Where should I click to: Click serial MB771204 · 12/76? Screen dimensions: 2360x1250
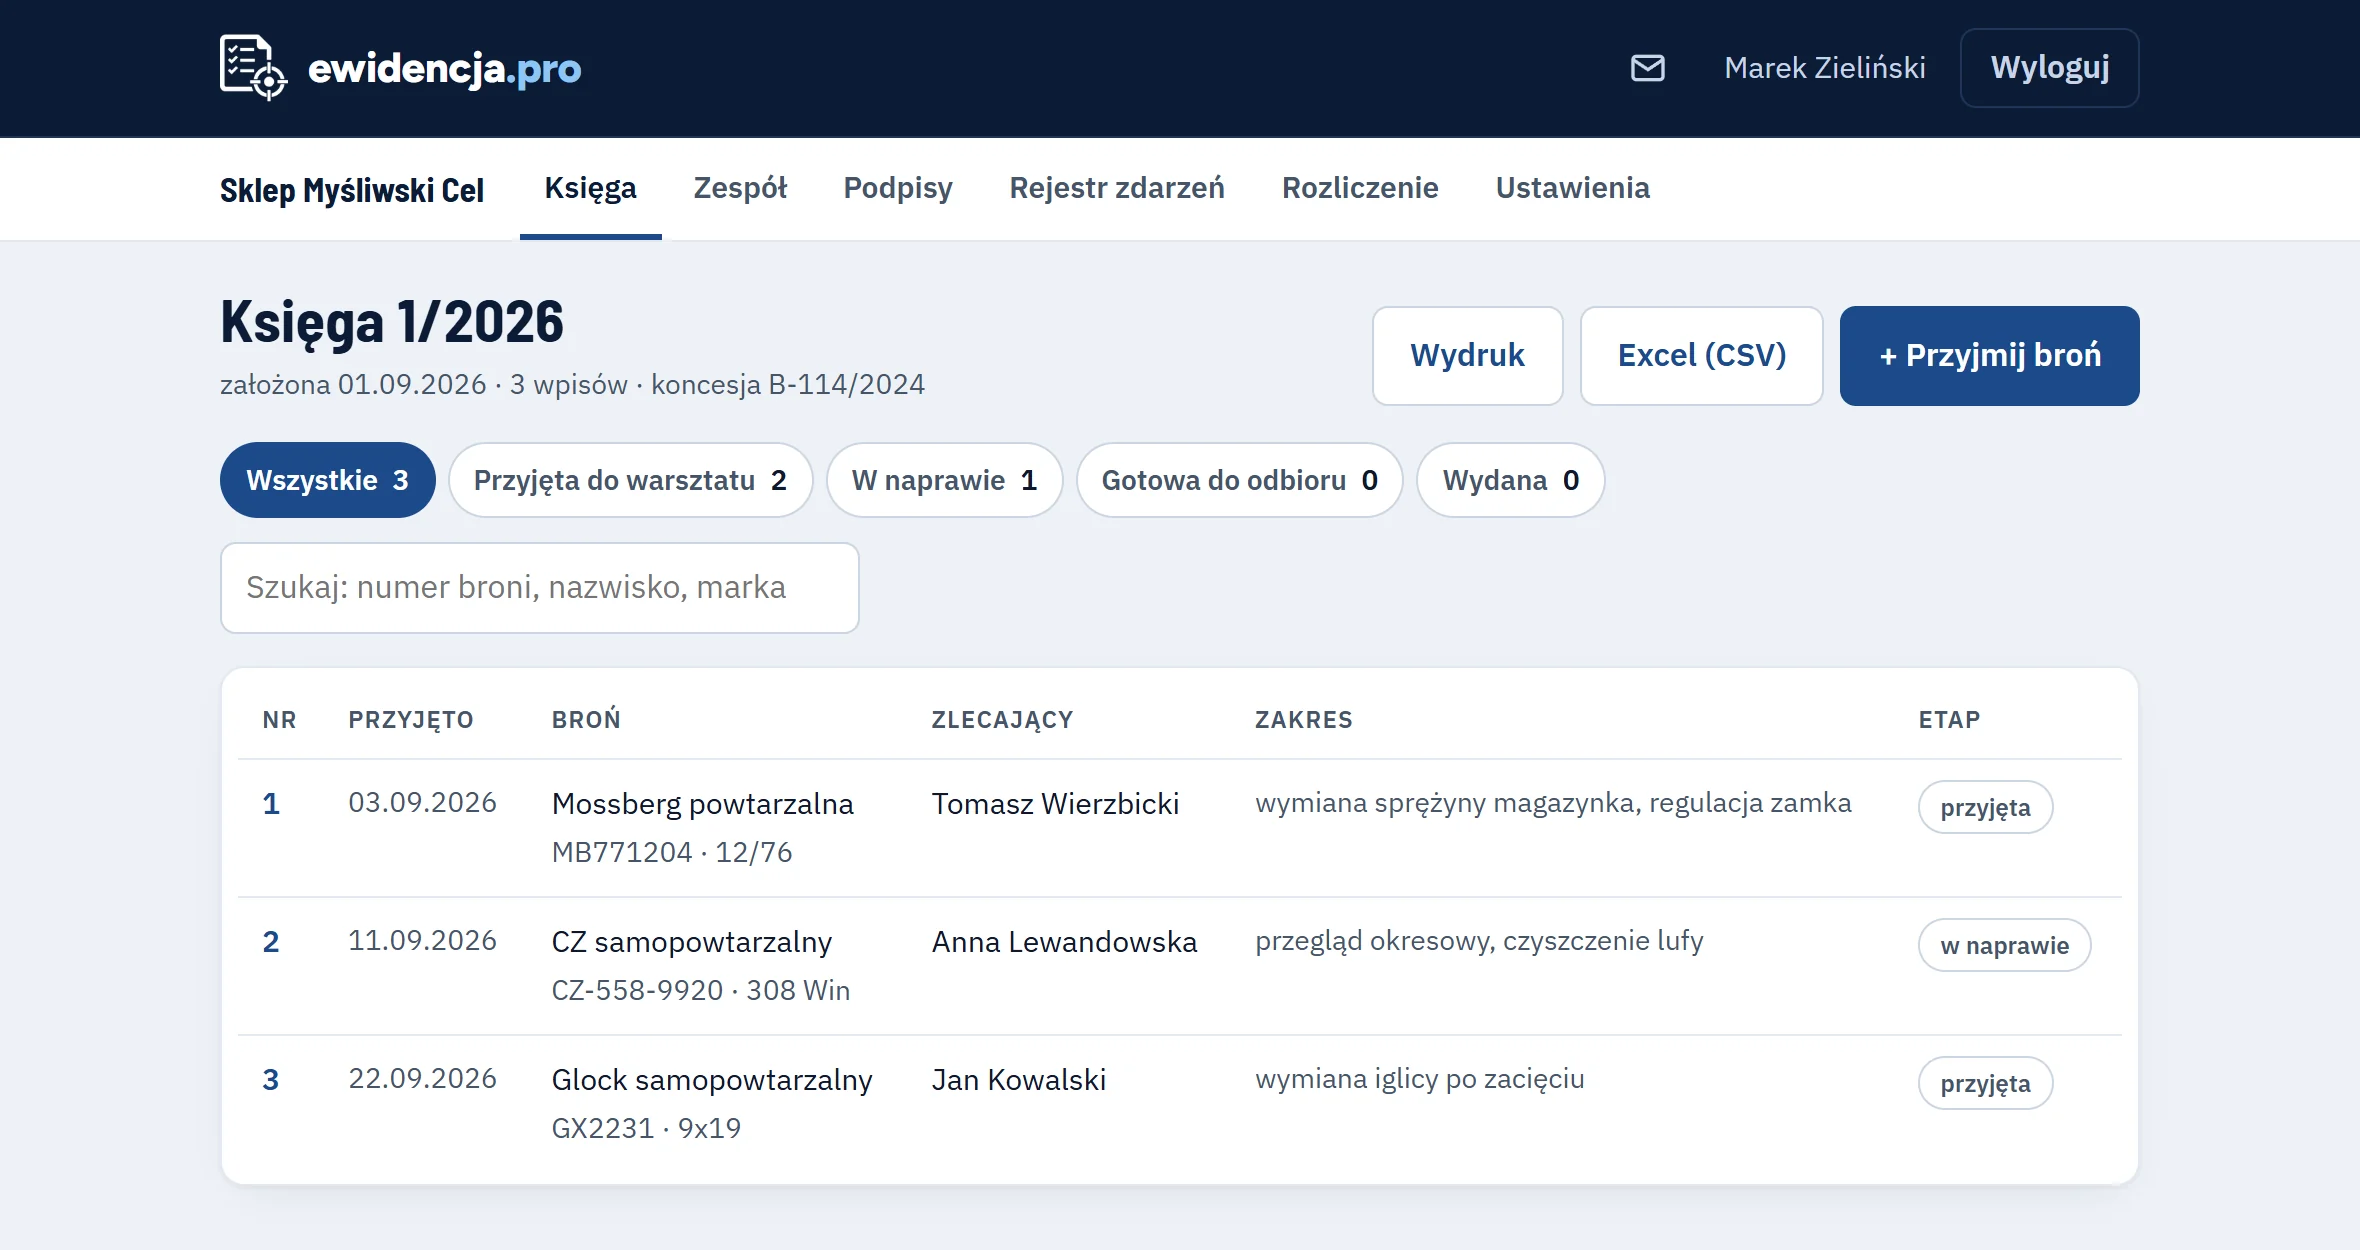click(672, 852)
